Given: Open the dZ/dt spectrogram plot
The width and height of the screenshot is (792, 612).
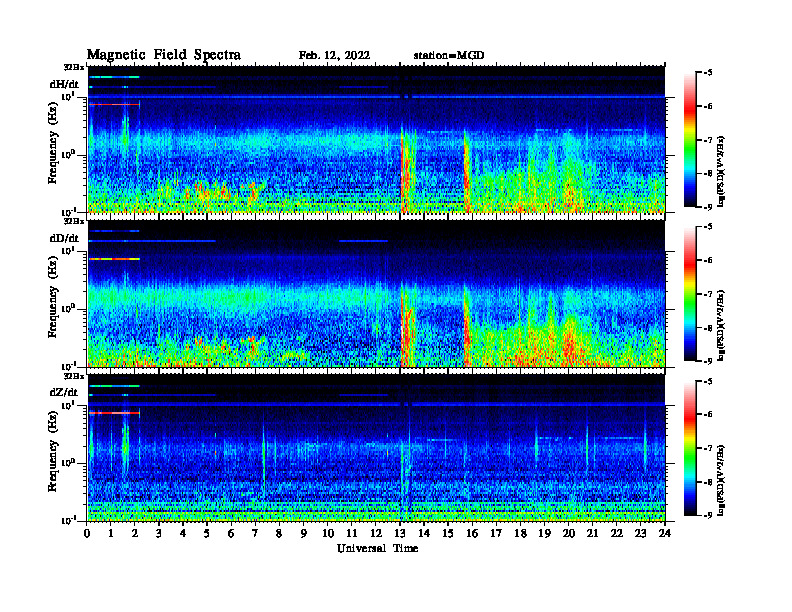Looking at the screenshot, I should (376, 447).
